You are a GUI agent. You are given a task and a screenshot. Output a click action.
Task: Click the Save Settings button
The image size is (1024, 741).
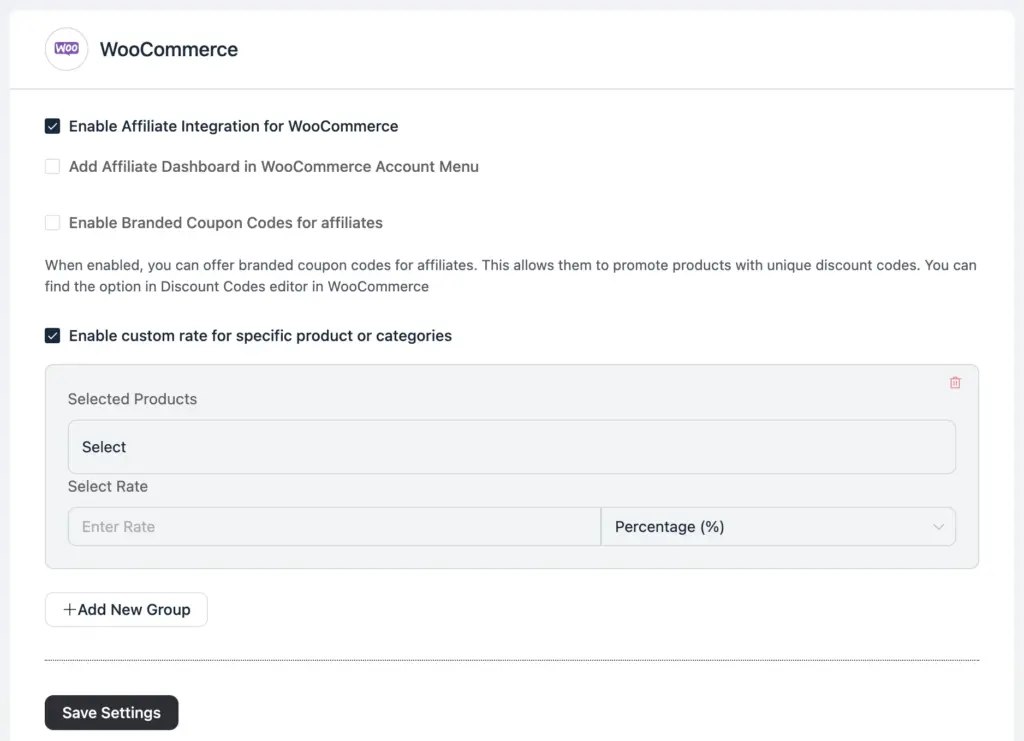[x=112, y=712]
